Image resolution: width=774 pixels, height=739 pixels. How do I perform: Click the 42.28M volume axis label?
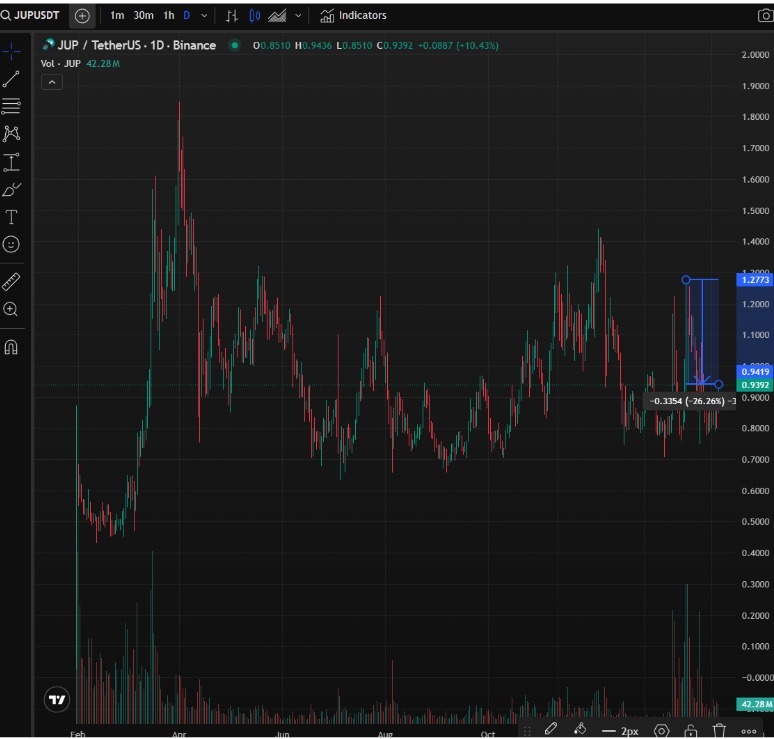click(755, 704)
